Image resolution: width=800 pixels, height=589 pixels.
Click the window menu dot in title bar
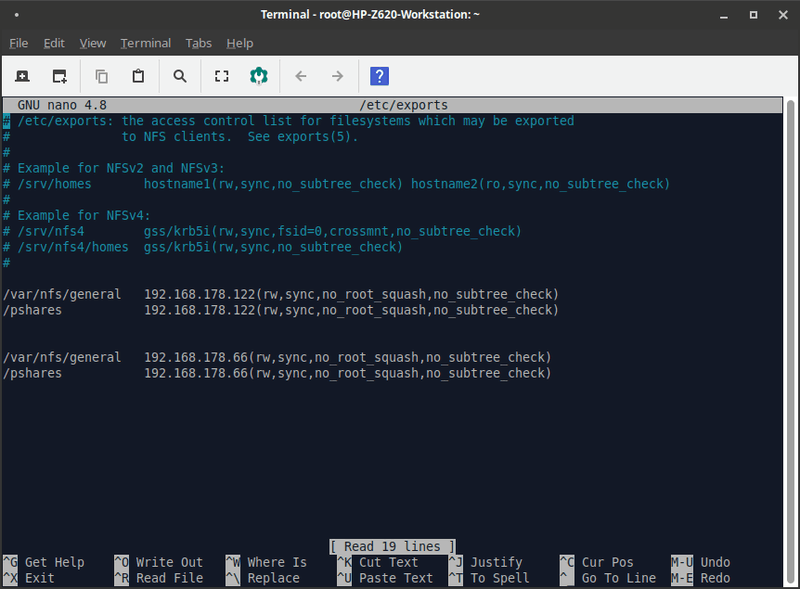17,15
